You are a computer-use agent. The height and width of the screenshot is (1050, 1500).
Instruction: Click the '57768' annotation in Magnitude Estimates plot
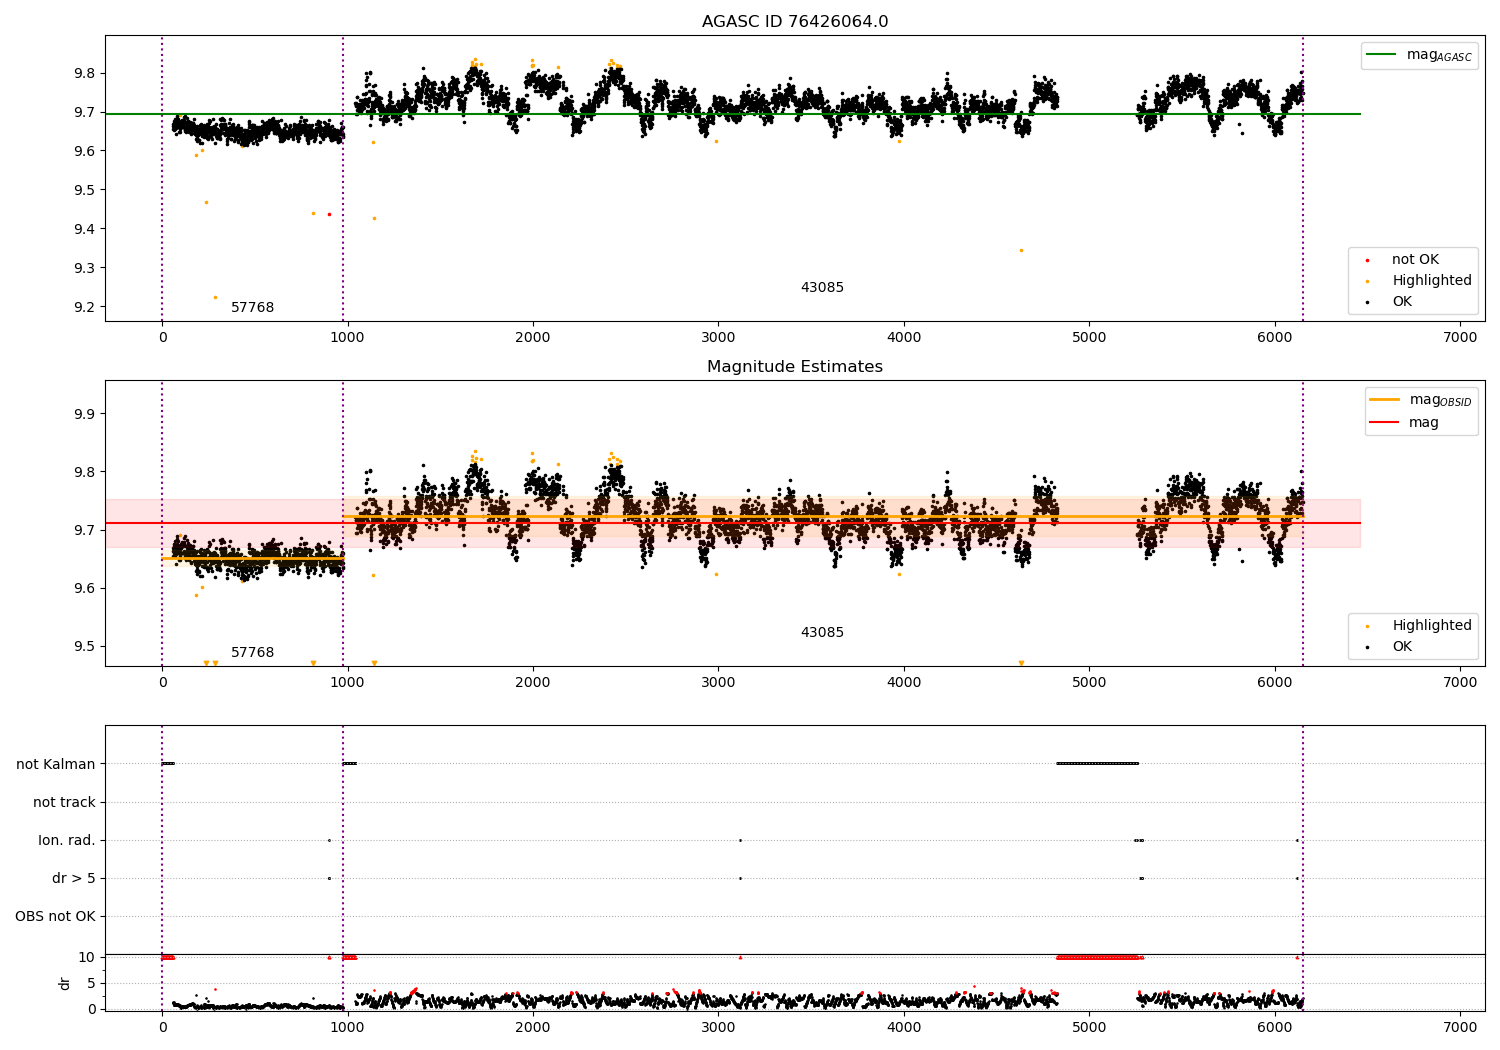coord(253,653)
